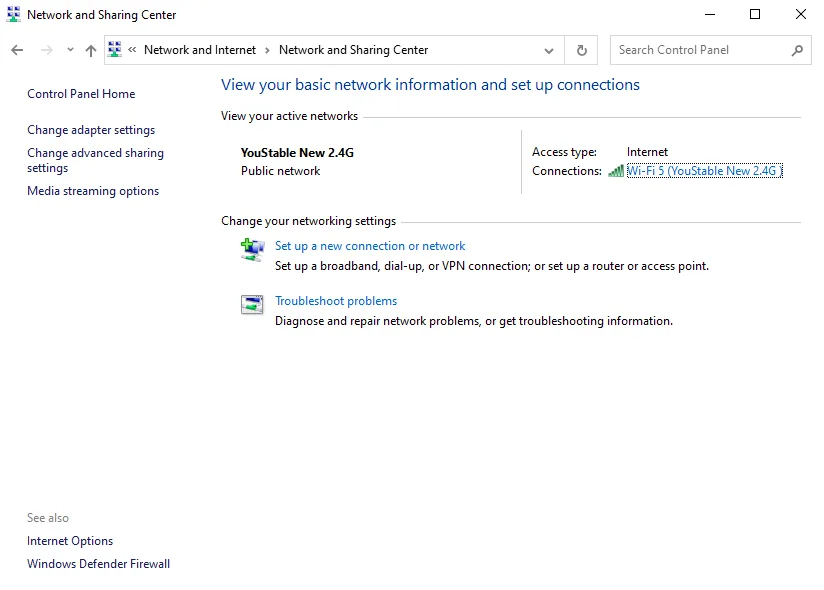The image size is (824, 590).
Task: Open Media streaming options
Action: coord(93,191)
